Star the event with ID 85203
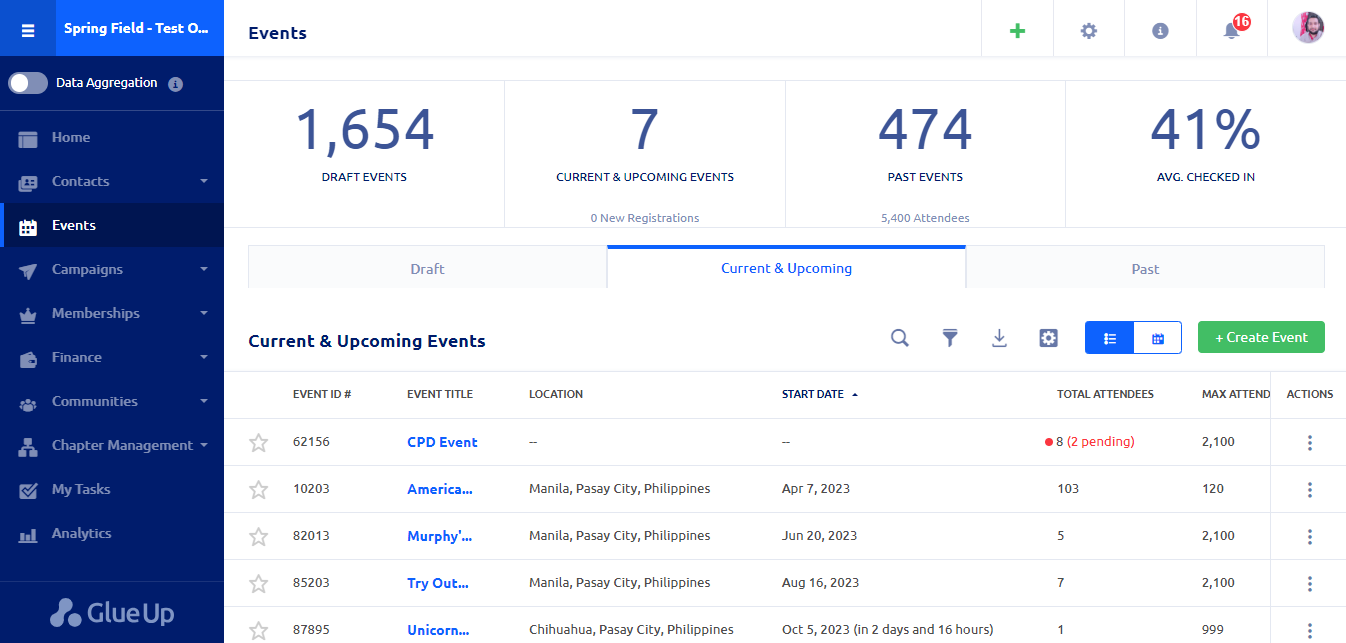This screenshot has width=1346, height=643. coord(259,583)
